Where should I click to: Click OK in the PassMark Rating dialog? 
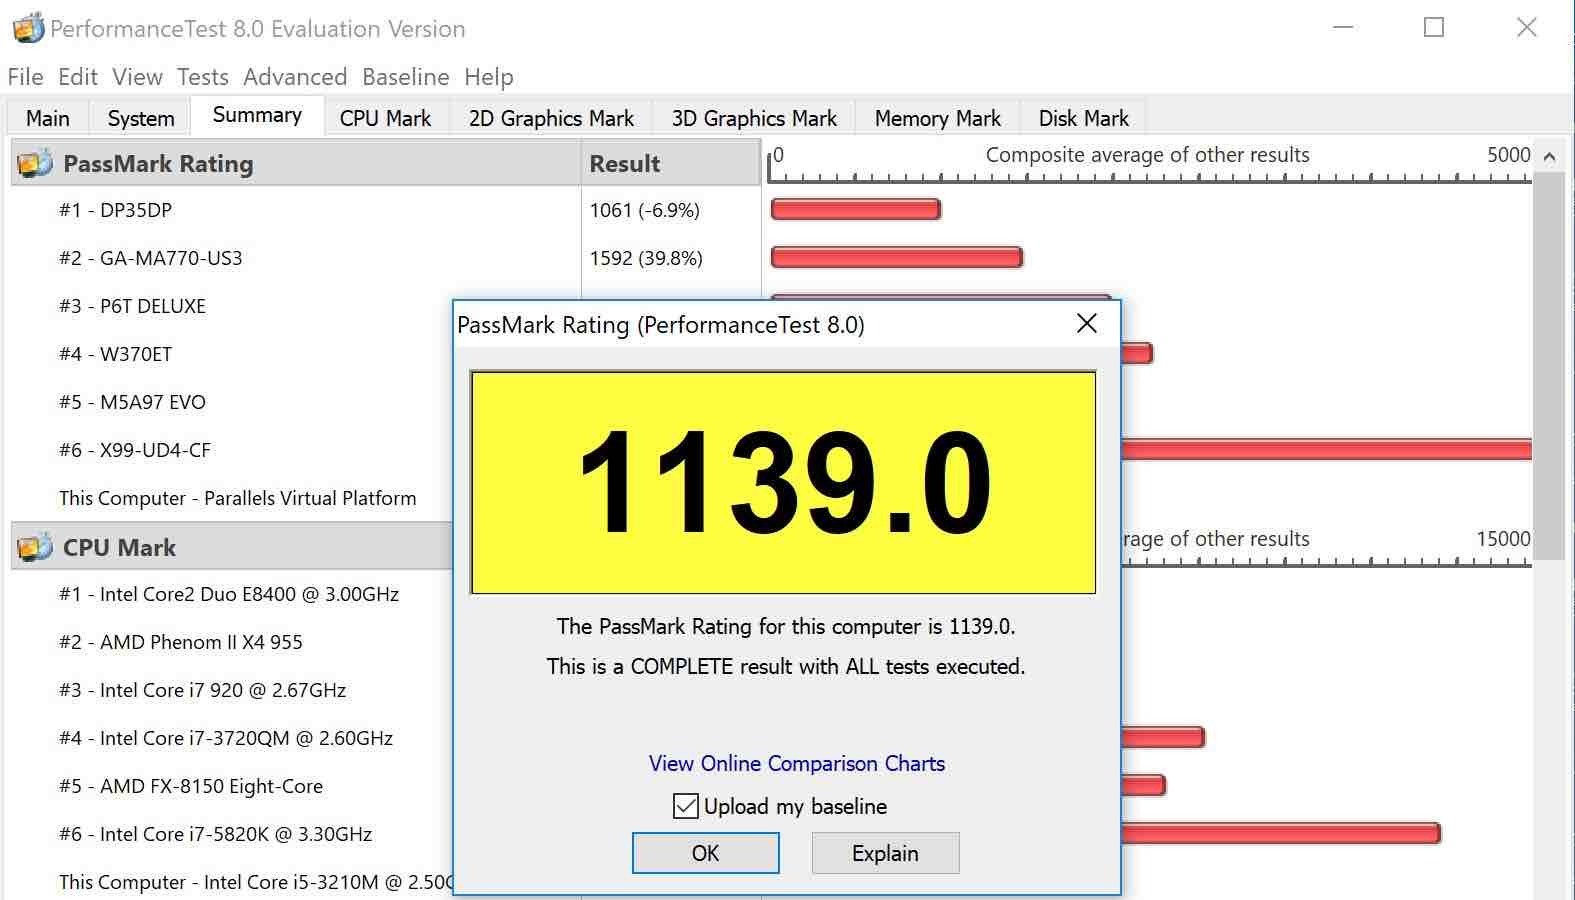(x=706, y=853)
